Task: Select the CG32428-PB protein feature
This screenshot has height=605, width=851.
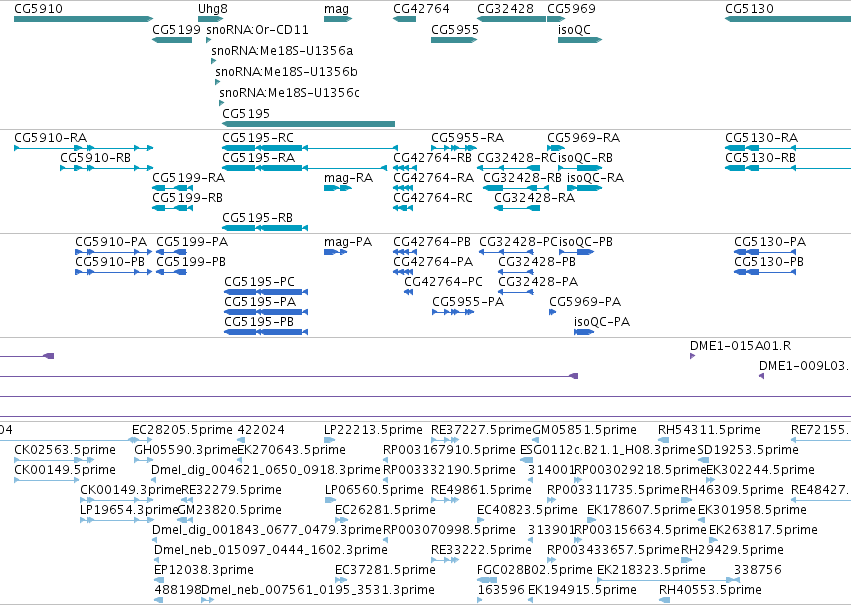Action: pyautogui.click(x=516, y=272)
